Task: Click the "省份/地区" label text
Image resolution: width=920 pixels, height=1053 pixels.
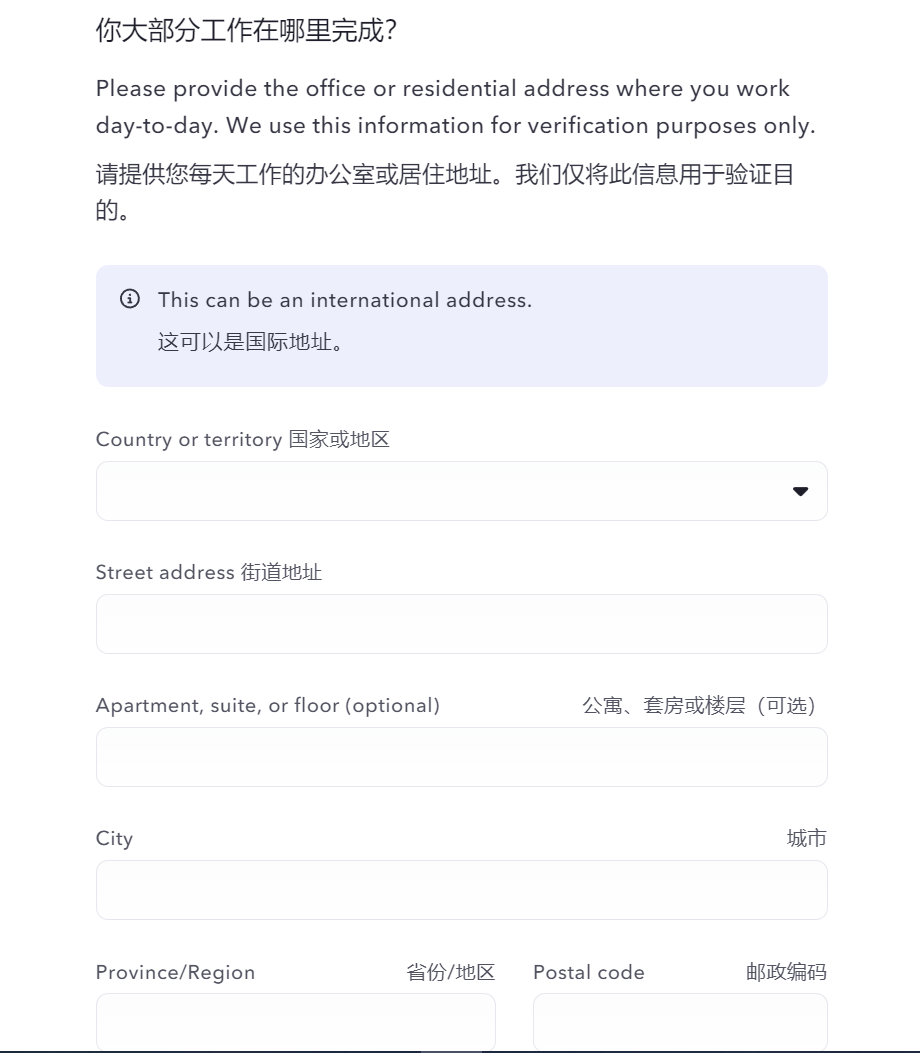Action: pyautogui.click(x=450, y=973)
